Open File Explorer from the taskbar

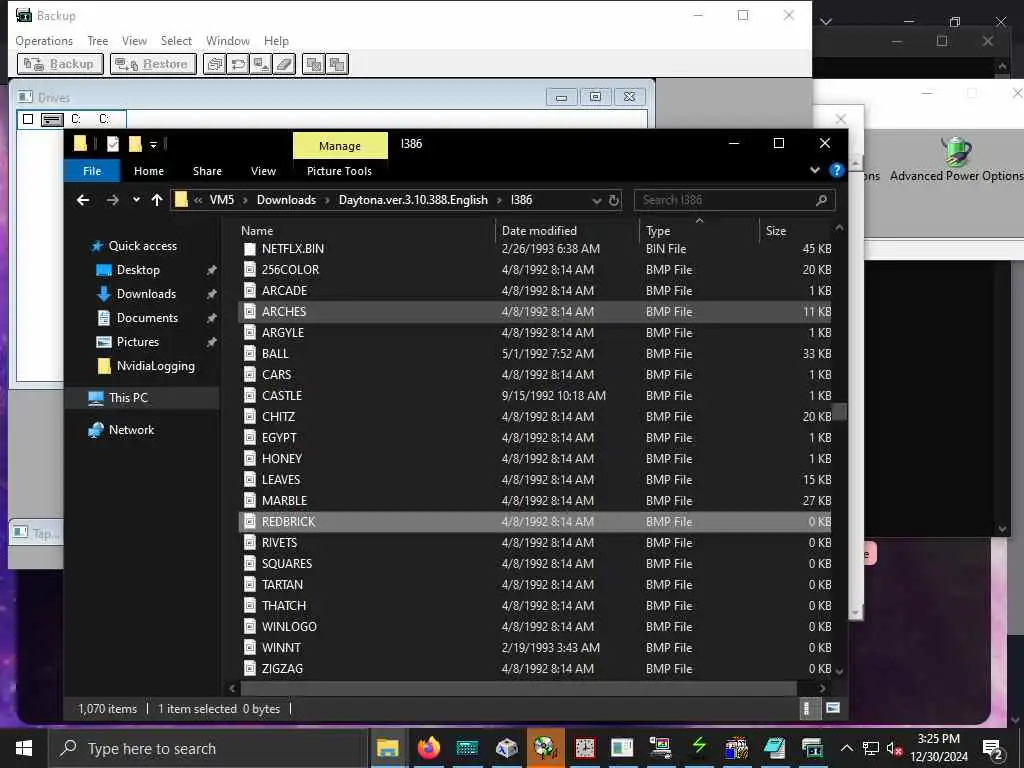pos(388,748)
